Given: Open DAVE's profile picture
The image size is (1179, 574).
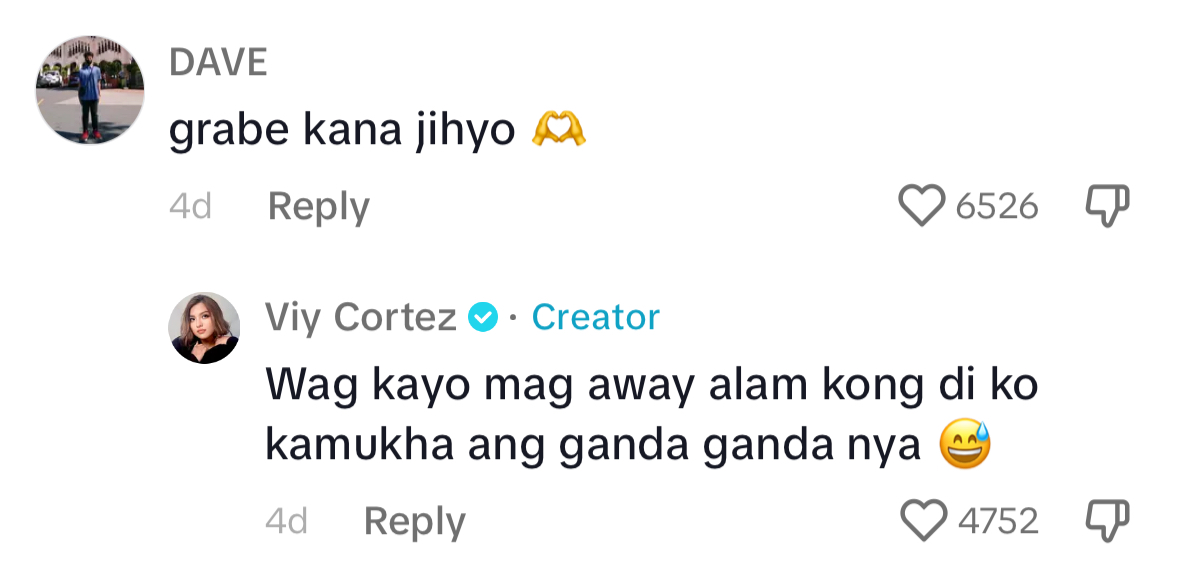Looking at the screenshot, I should [x=90, y=90].
